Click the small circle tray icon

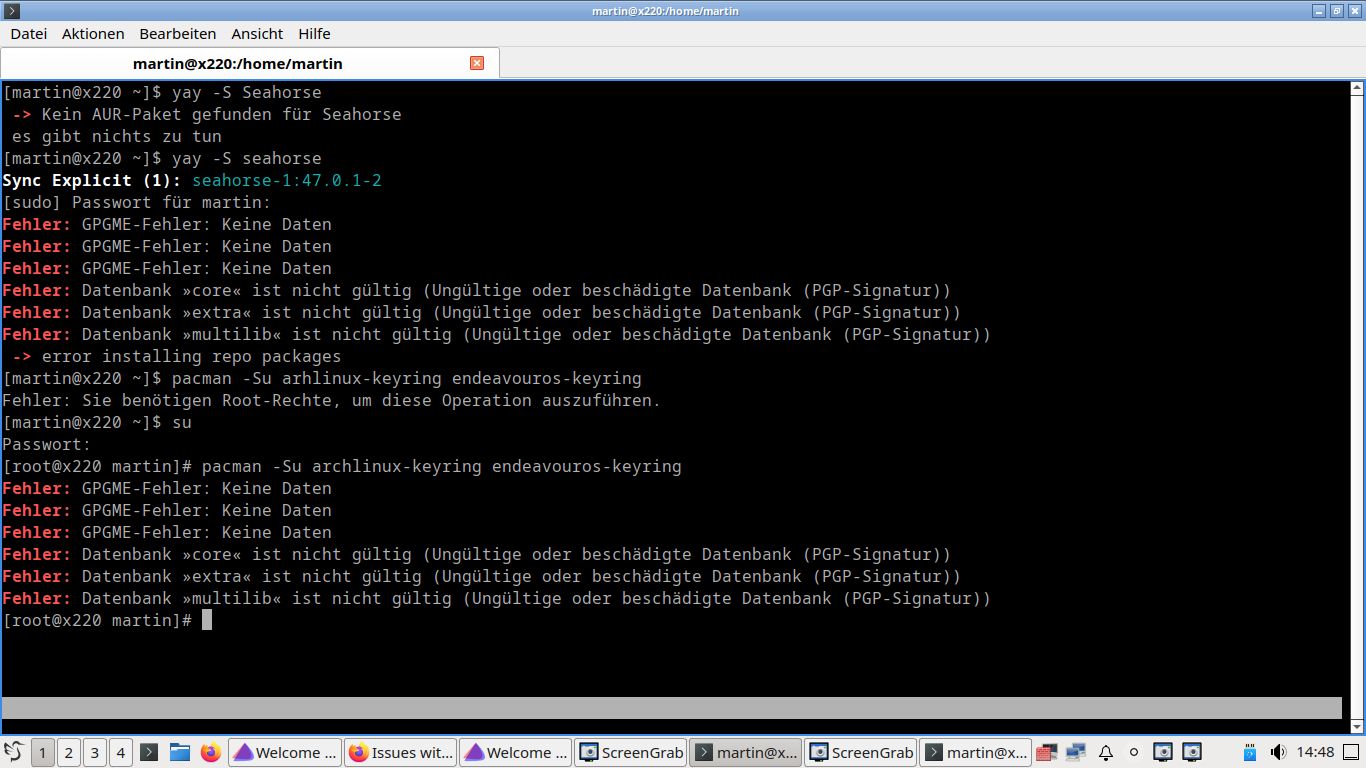pos(1134,752)
